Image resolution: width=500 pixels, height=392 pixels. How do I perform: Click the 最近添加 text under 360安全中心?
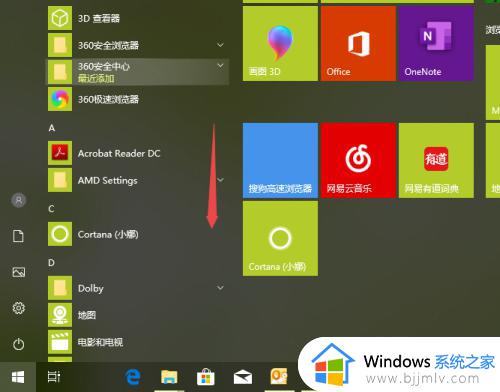click(x=96, y=79)
